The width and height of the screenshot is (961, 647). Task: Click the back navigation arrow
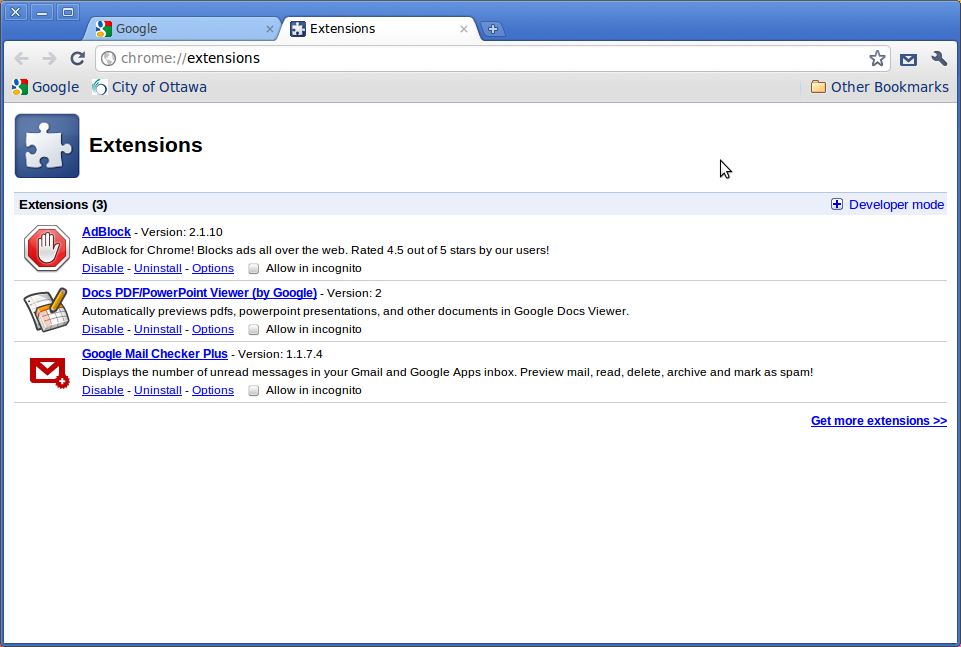(x=21, y=58)
